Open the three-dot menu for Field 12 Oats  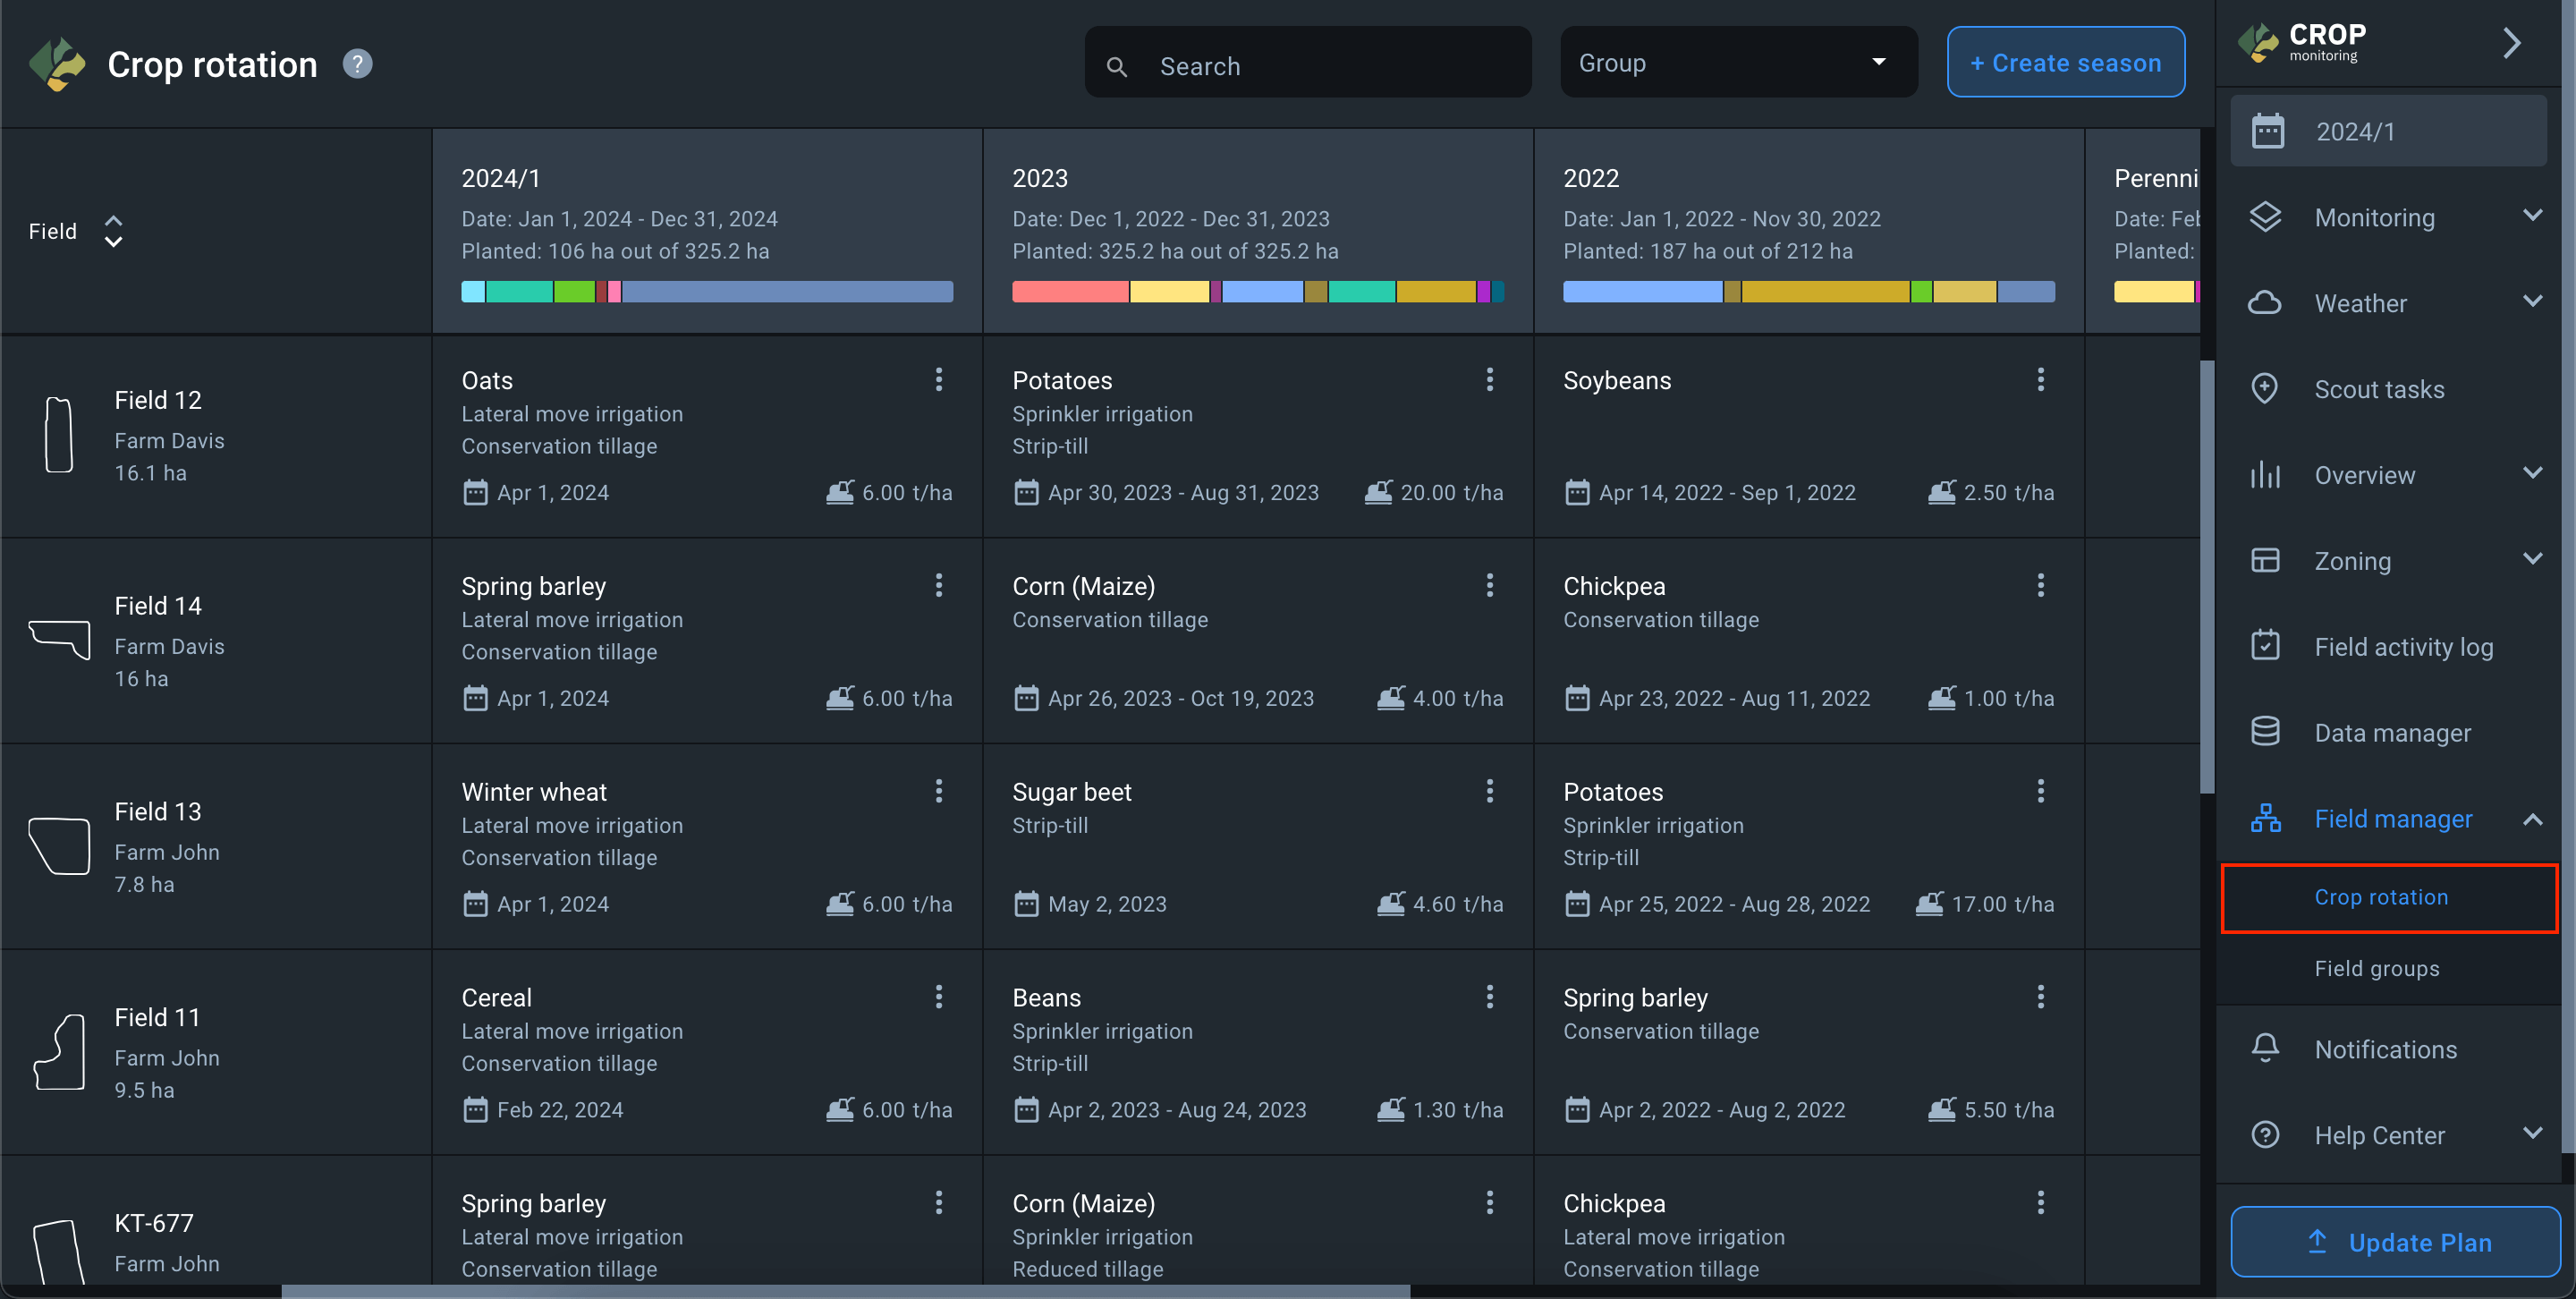938,380
